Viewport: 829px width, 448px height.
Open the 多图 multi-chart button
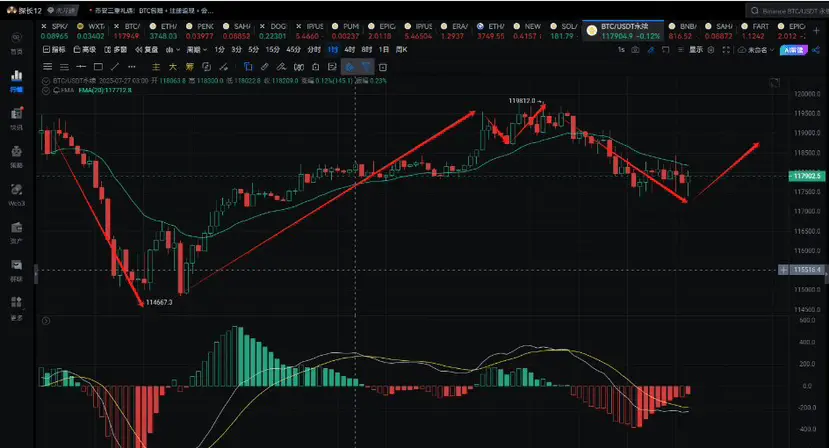point(115,50)
